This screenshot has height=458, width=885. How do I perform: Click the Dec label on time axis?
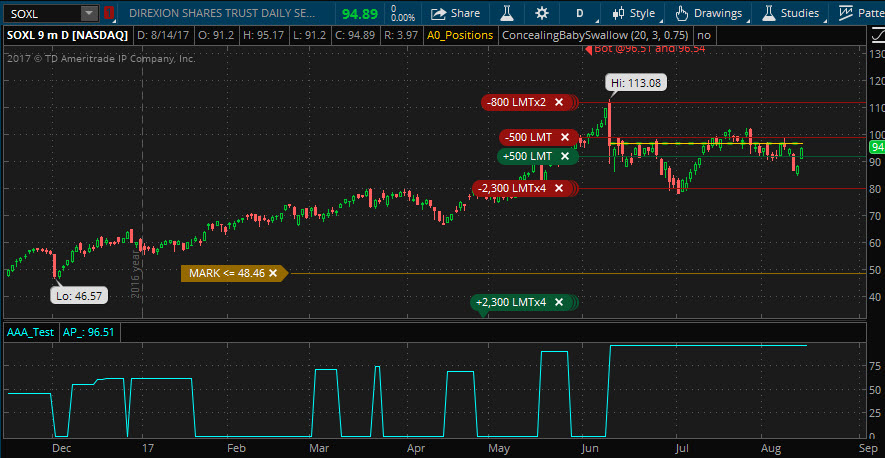[x=62, y=448]
